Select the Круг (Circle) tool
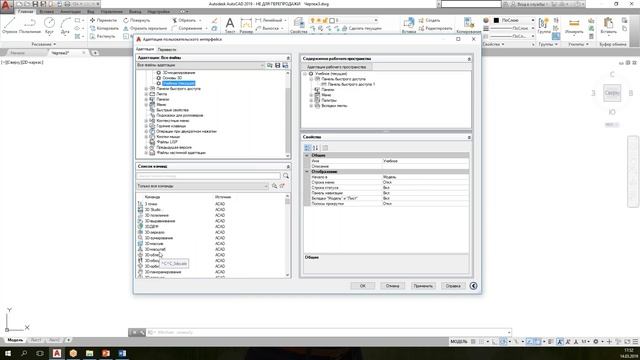 click(49, 25)
